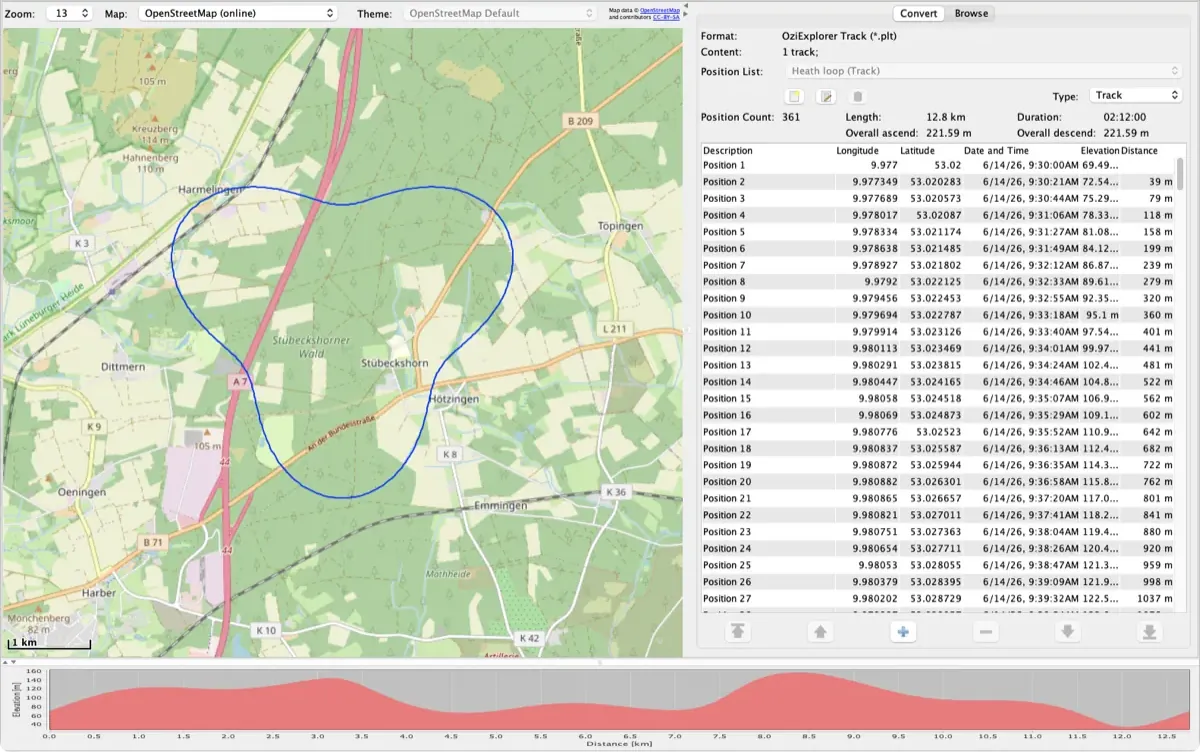
Task: Move selected position up one row
Action: coord(820,632)
